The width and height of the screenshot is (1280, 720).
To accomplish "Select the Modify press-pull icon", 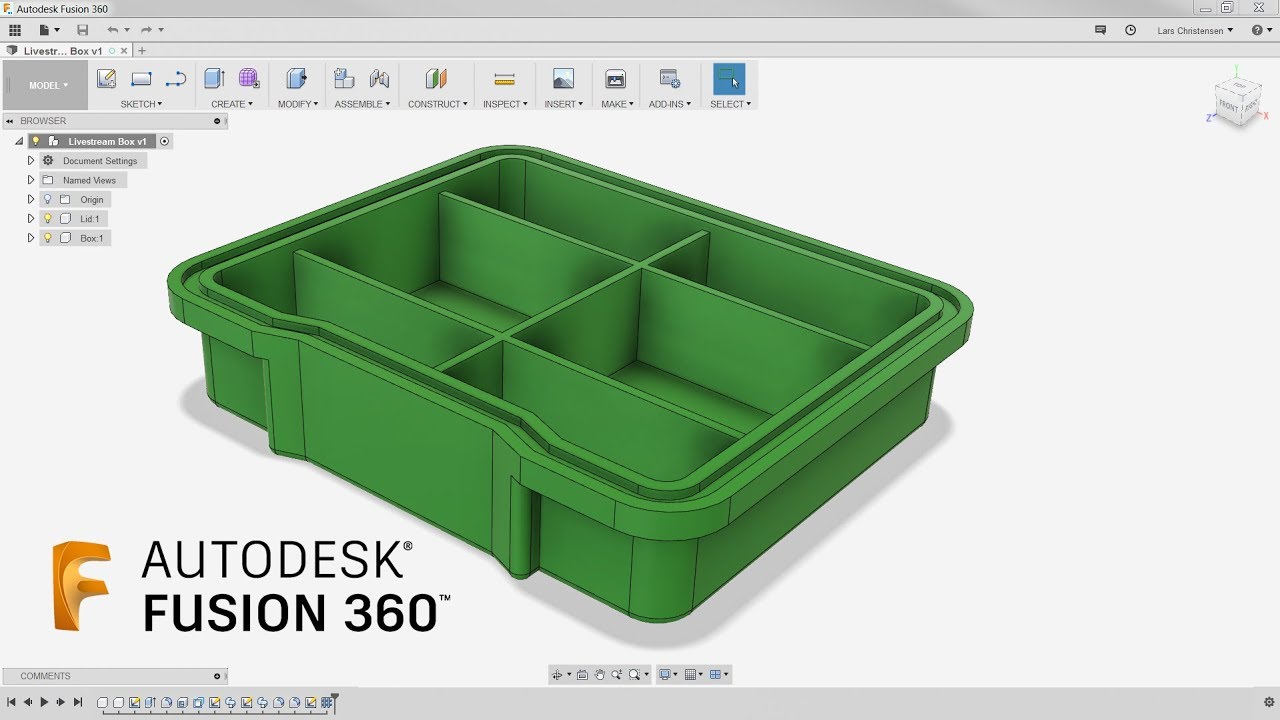I will coord(297,78).
